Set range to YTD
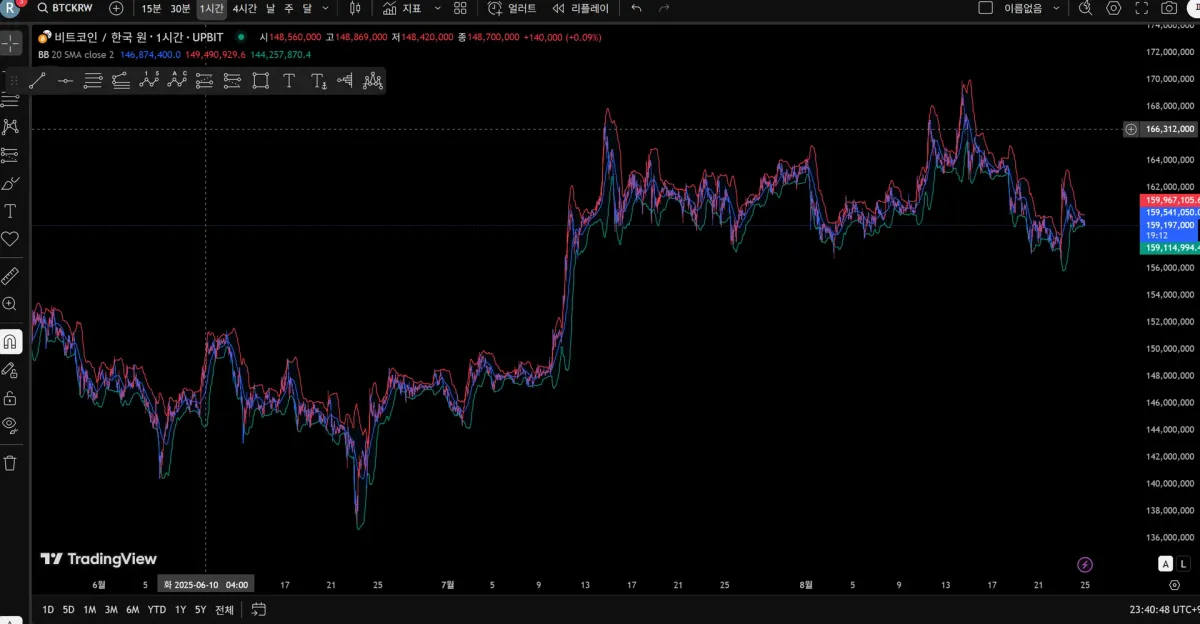This screenshot has height=624, width=1200. click(157, 610)
